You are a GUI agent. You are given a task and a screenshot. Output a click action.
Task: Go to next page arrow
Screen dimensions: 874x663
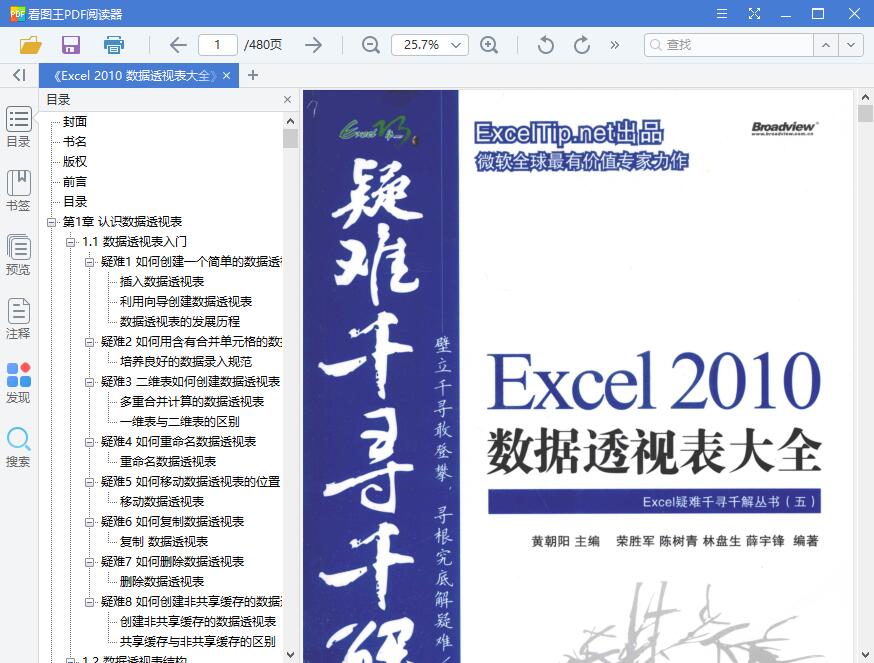(x=313, y=45)
